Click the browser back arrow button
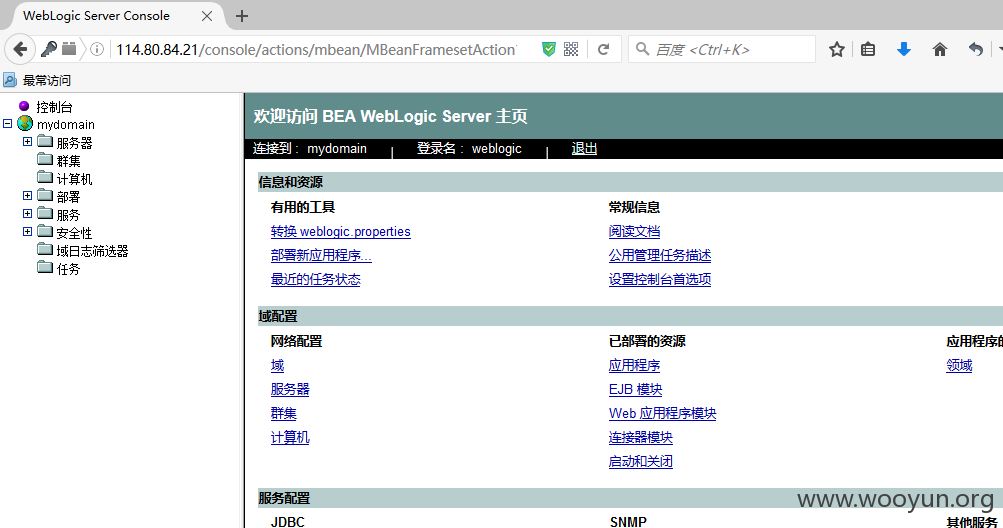 [x=20, y=49]
